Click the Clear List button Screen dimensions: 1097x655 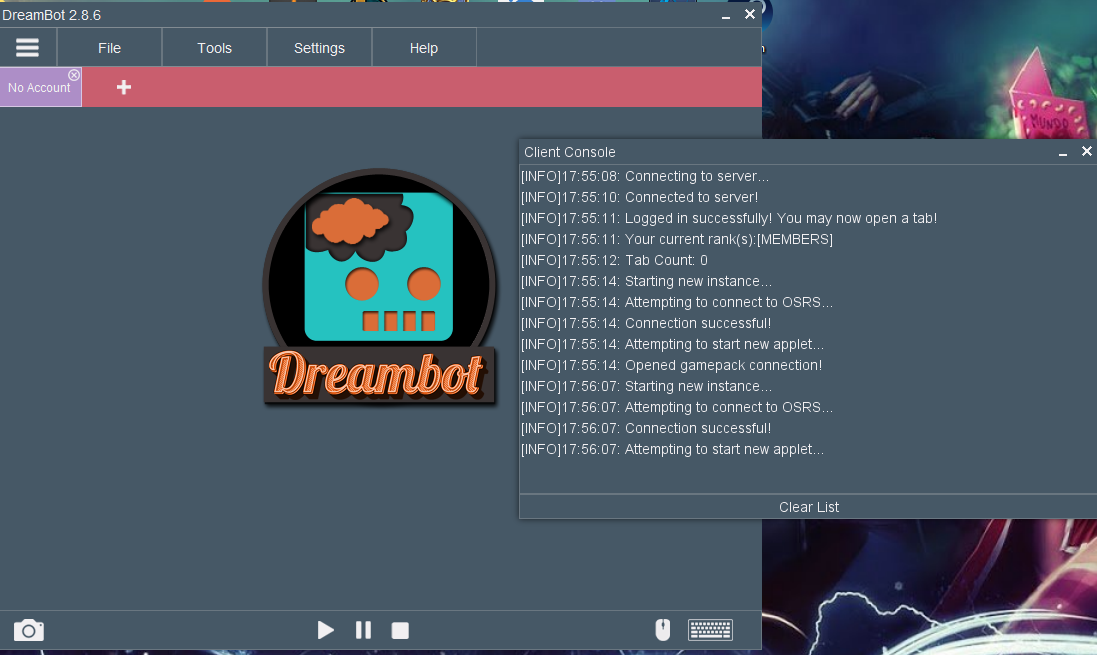pyautogui.click(x=809, y=507)
